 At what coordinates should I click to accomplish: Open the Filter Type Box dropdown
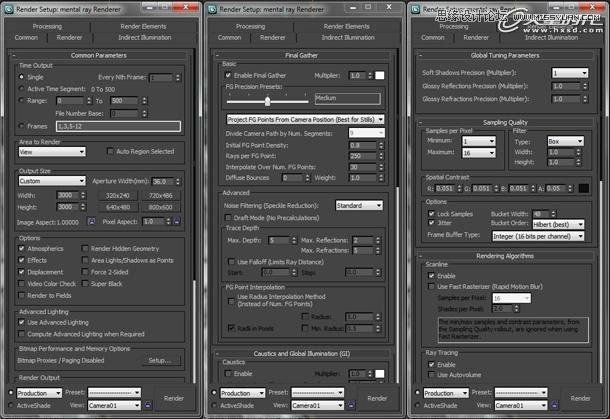pyautogui.click(x=566, y=142)
